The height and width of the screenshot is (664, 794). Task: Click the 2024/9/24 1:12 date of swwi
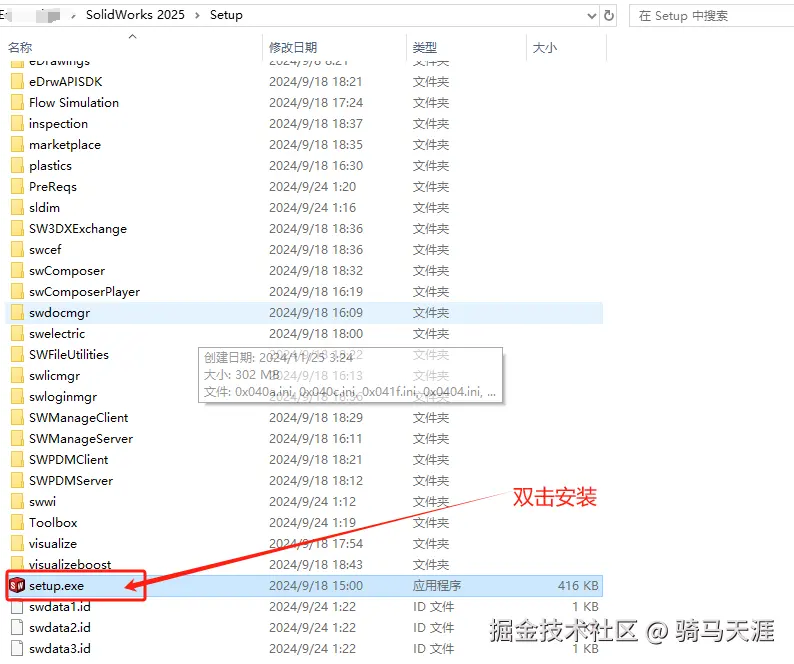(312, 502)
